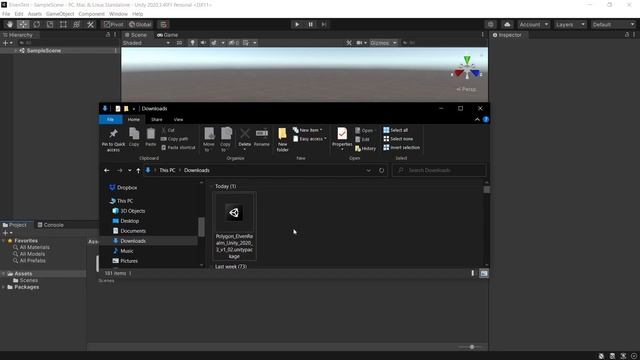640x360 pixels.
Task: Open the Gizmos dropdown
Action: coord(383,43)
